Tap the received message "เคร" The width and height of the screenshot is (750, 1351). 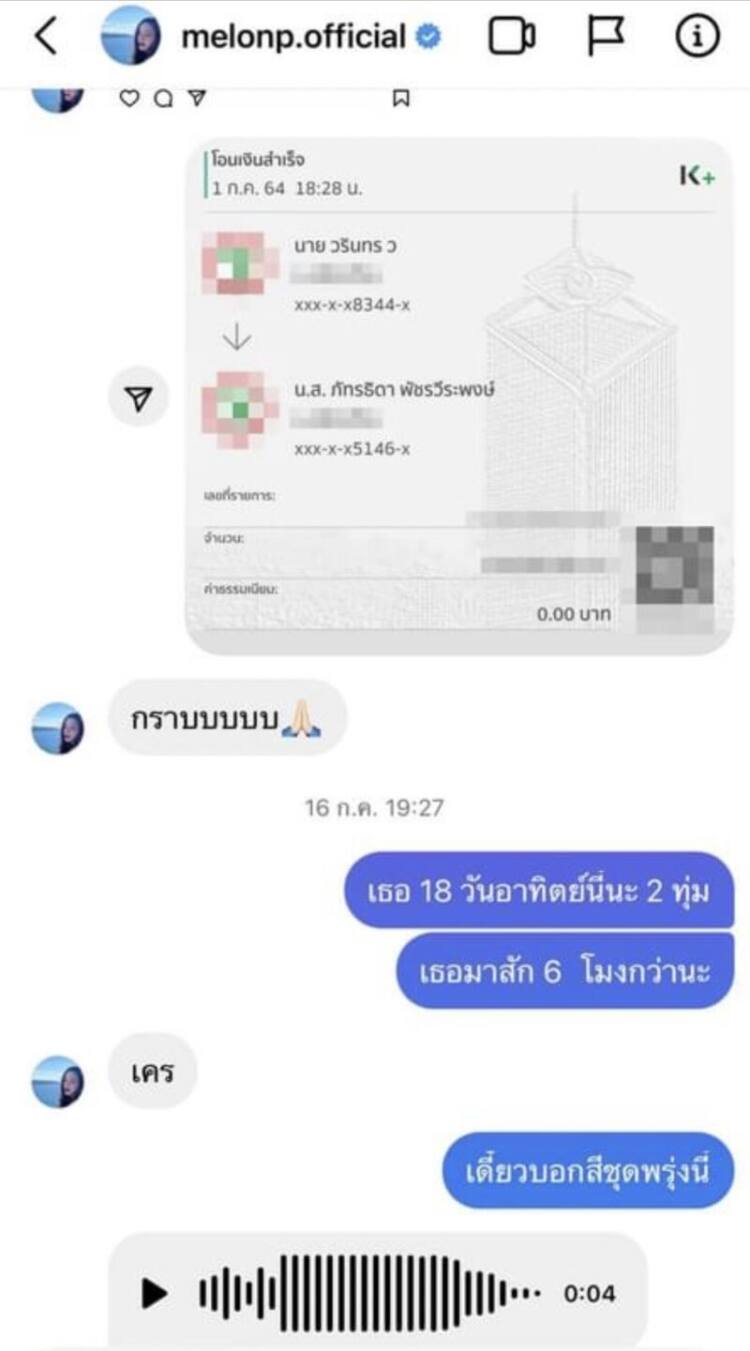(x=153, y=1071)
